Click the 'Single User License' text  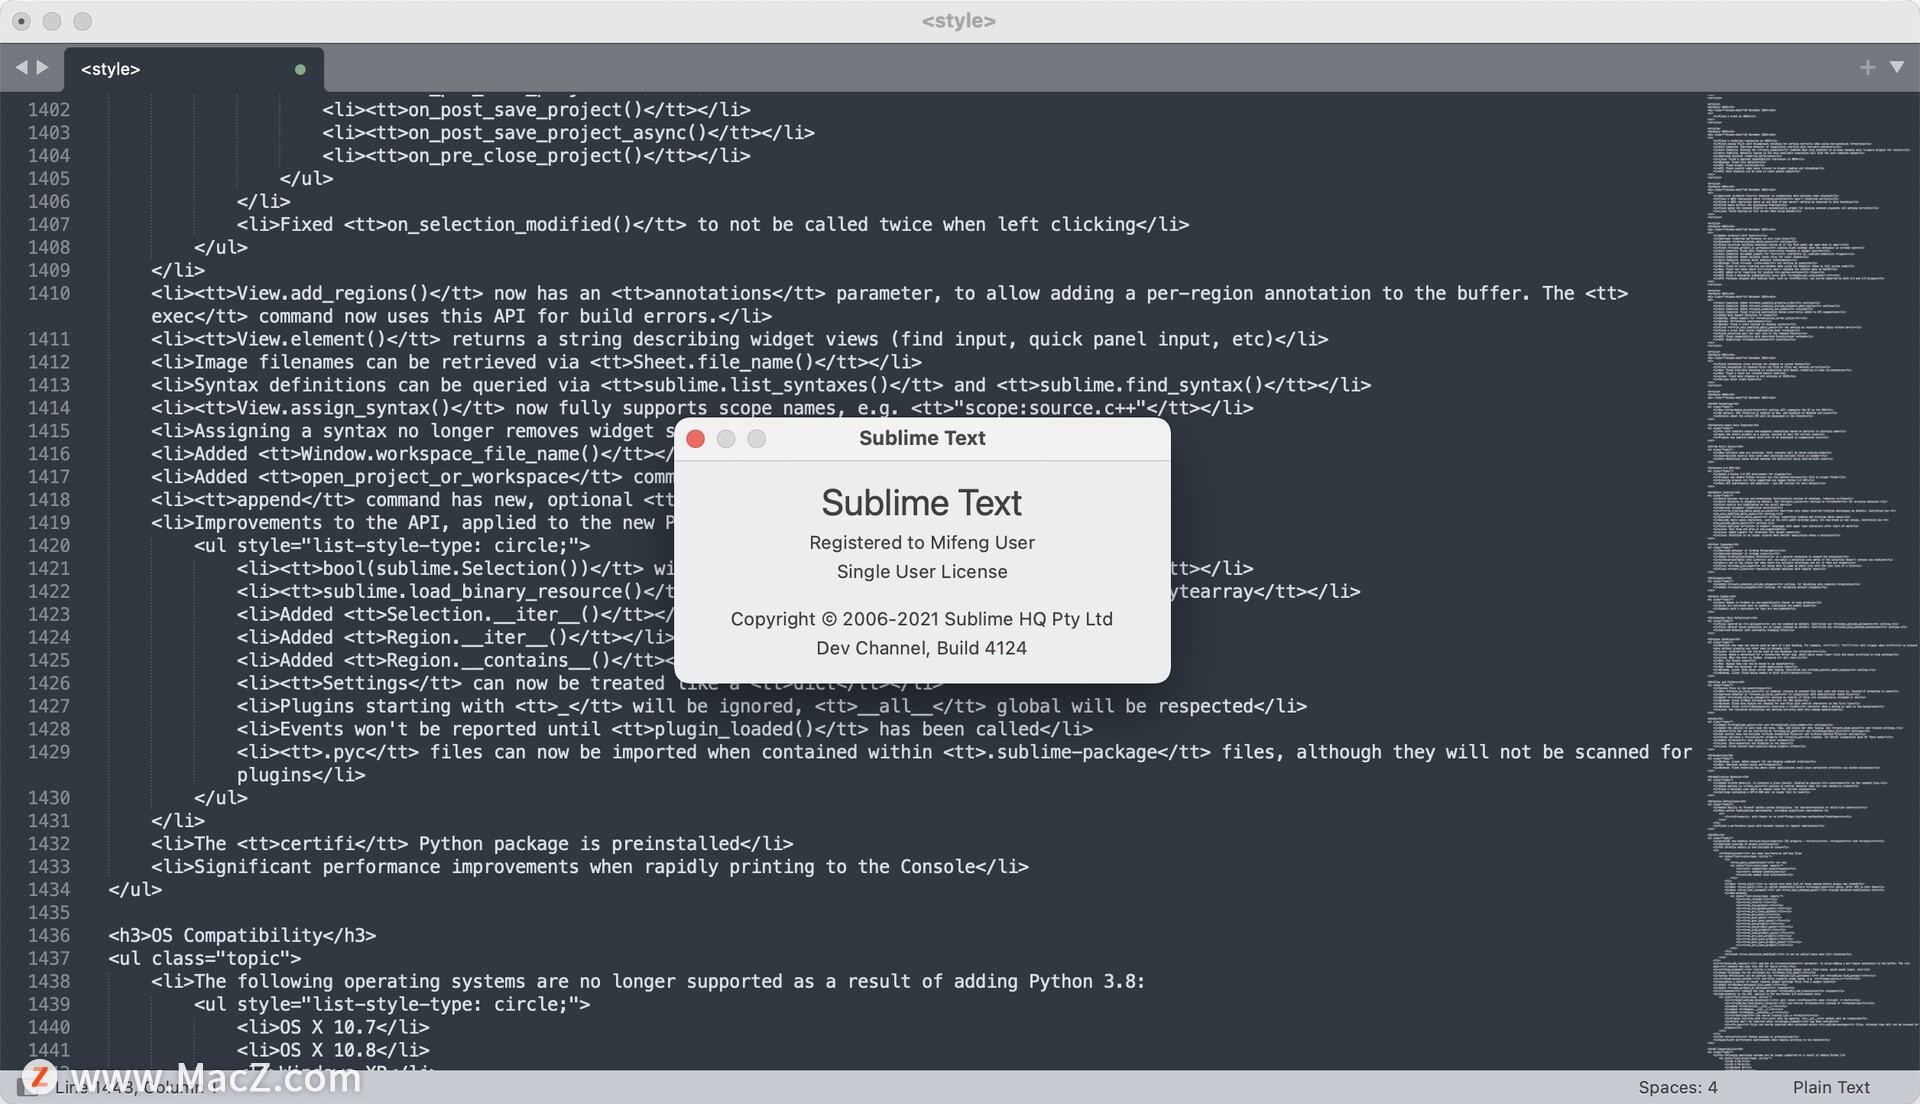922,571
